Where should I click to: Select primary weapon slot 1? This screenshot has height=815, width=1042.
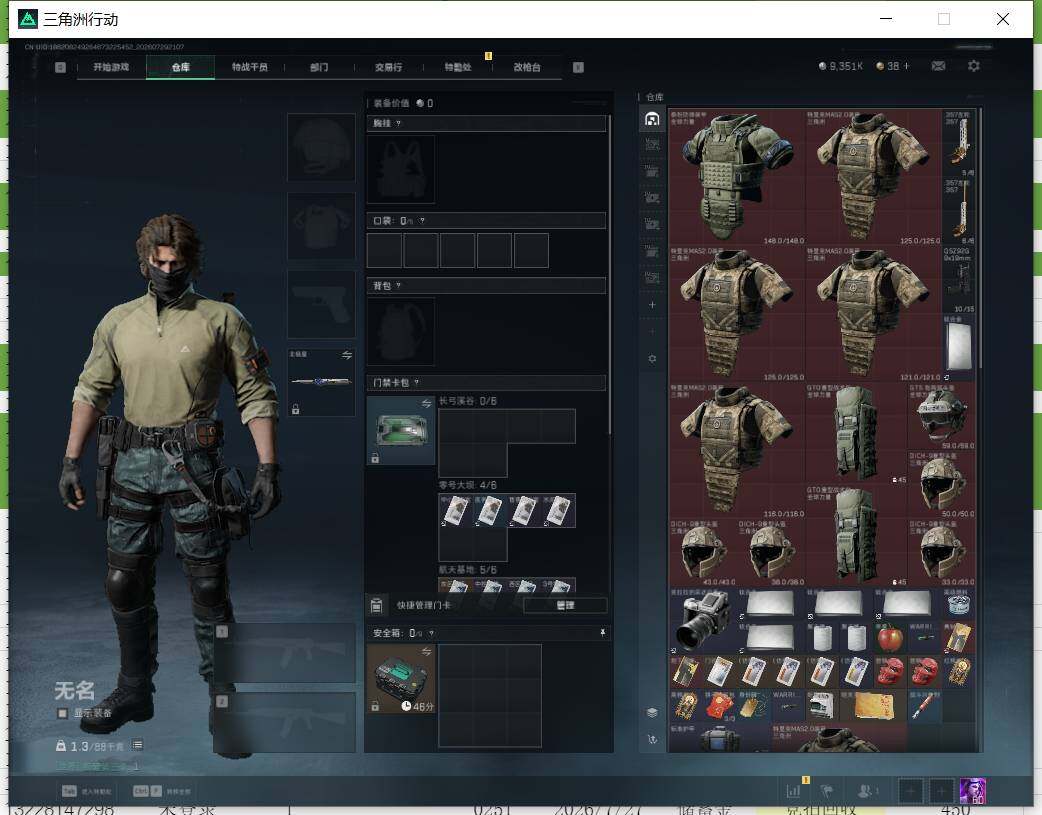(x=285, y=653)
